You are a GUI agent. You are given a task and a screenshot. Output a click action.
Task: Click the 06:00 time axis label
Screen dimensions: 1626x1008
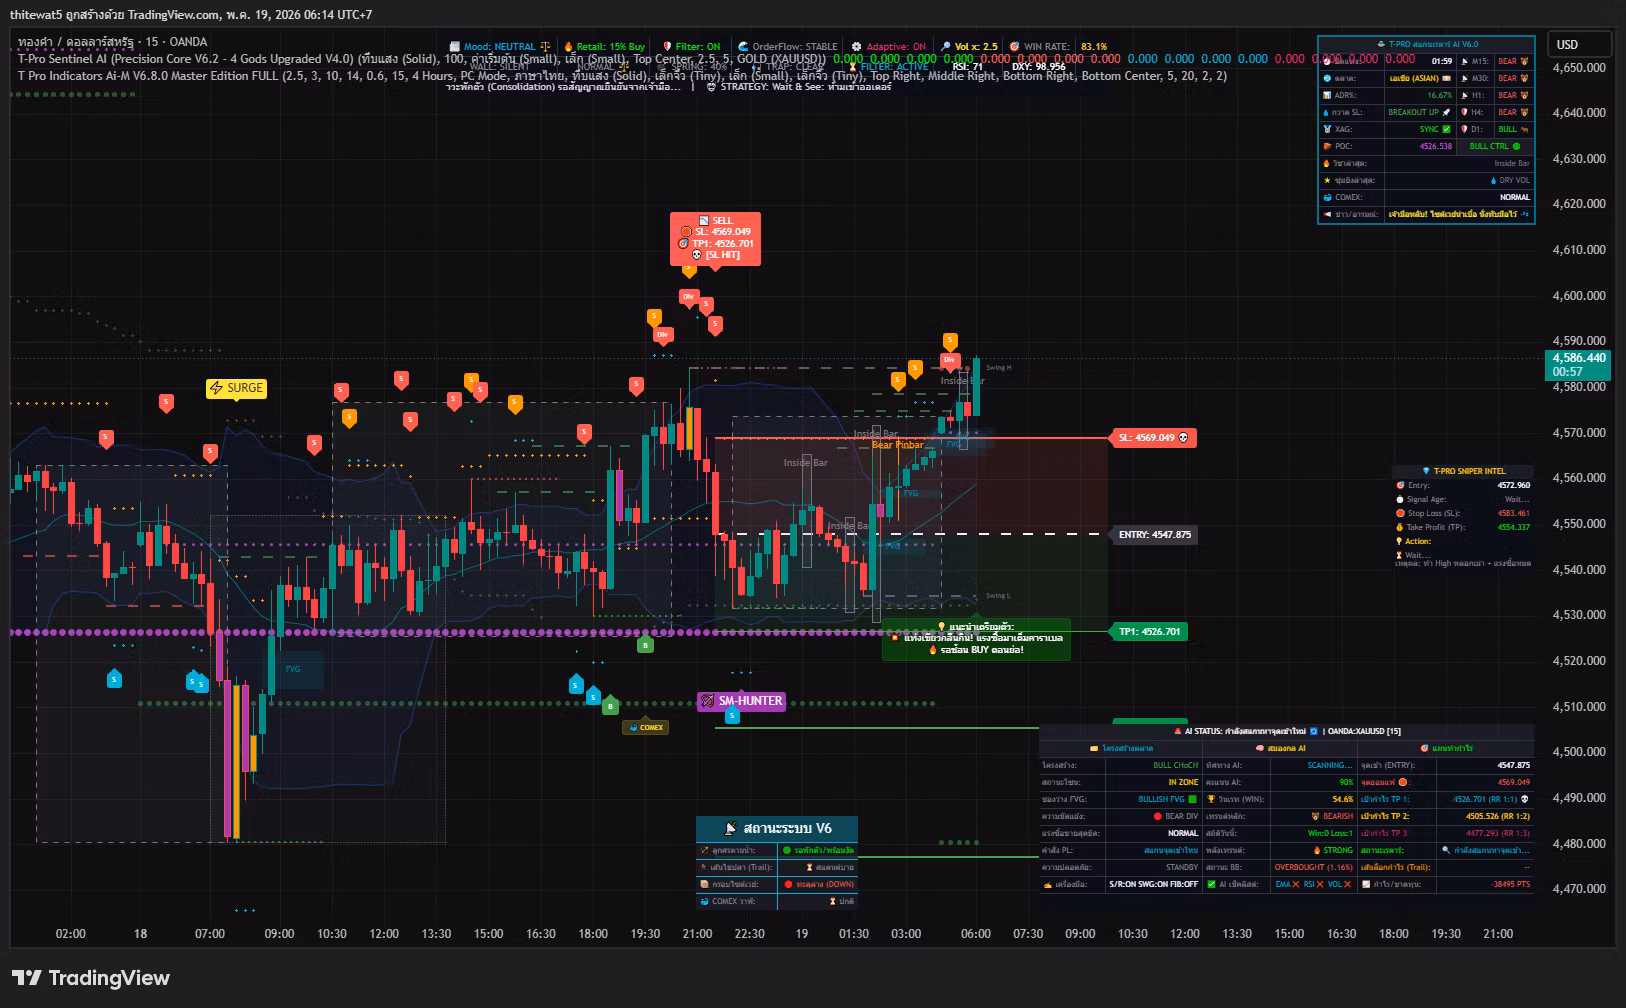click(975, 934)
